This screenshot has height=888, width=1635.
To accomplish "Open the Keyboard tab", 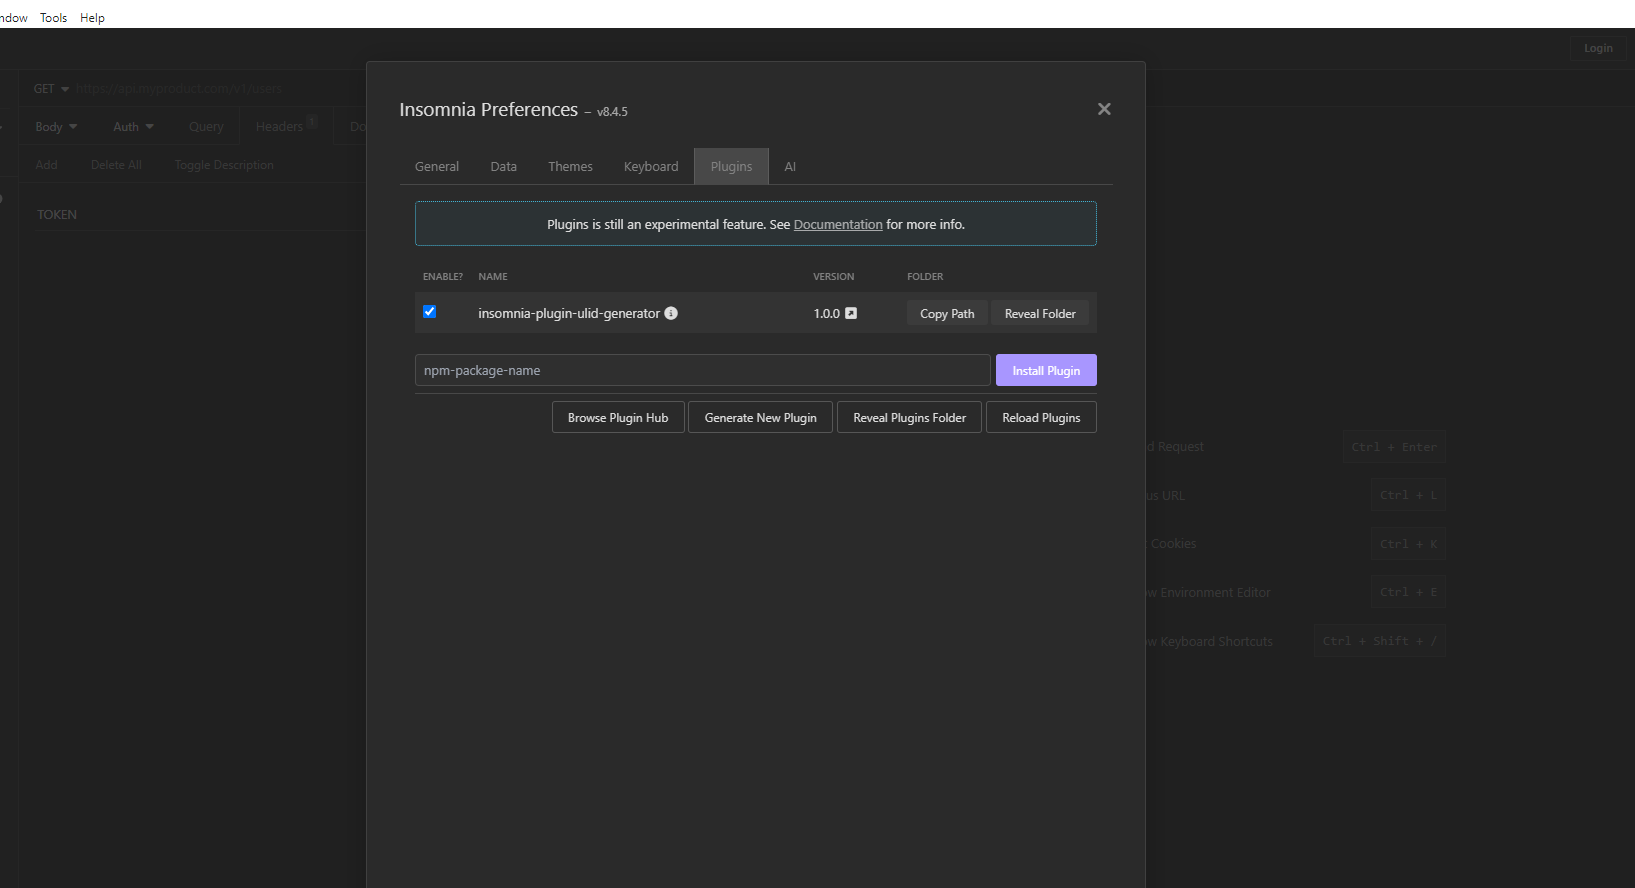I will pyautogui.click(x=651, y=167).
